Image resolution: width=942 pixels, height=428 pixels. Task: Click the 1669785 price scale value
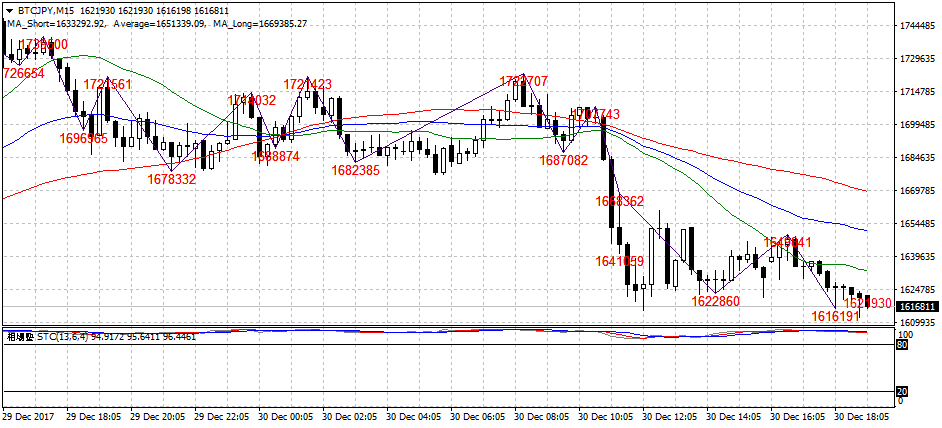pos(917,190)
